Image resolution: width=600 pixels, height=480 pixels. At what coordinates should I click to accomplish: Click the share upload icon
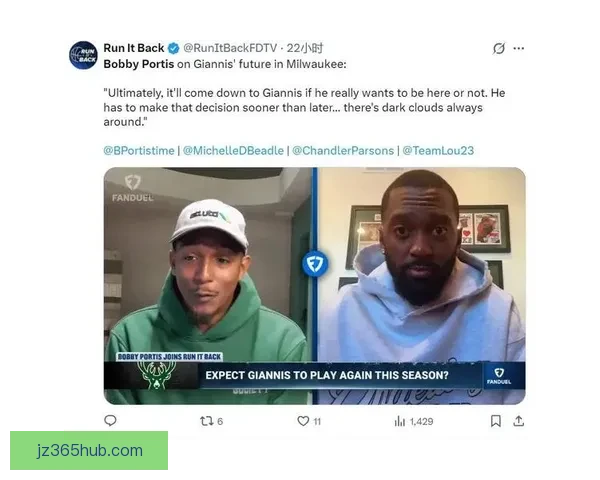pyautogui.click(x=518, y=421)
